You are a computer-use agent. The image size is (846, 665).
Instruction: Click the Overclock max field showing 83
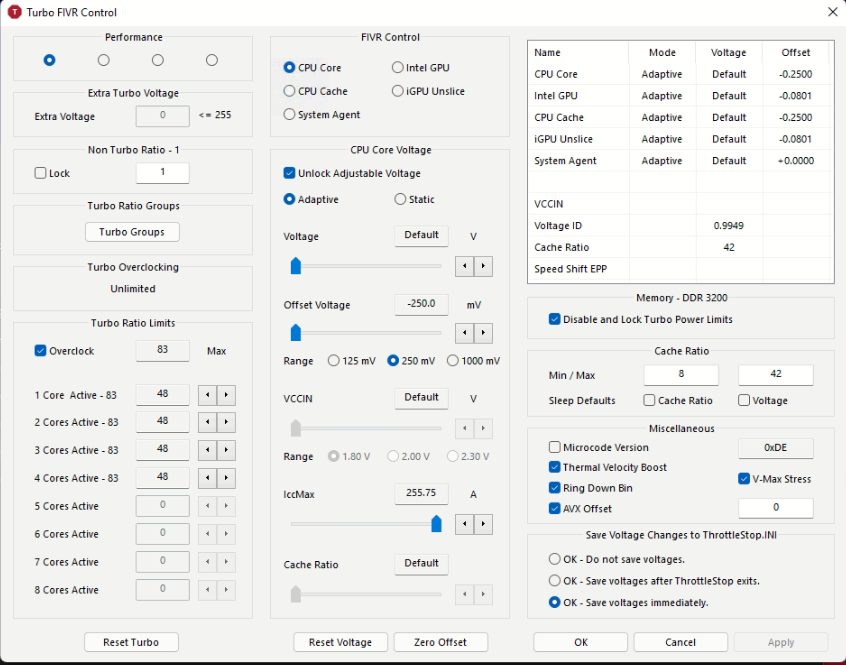pyautogui.click(x=162, y=350)
